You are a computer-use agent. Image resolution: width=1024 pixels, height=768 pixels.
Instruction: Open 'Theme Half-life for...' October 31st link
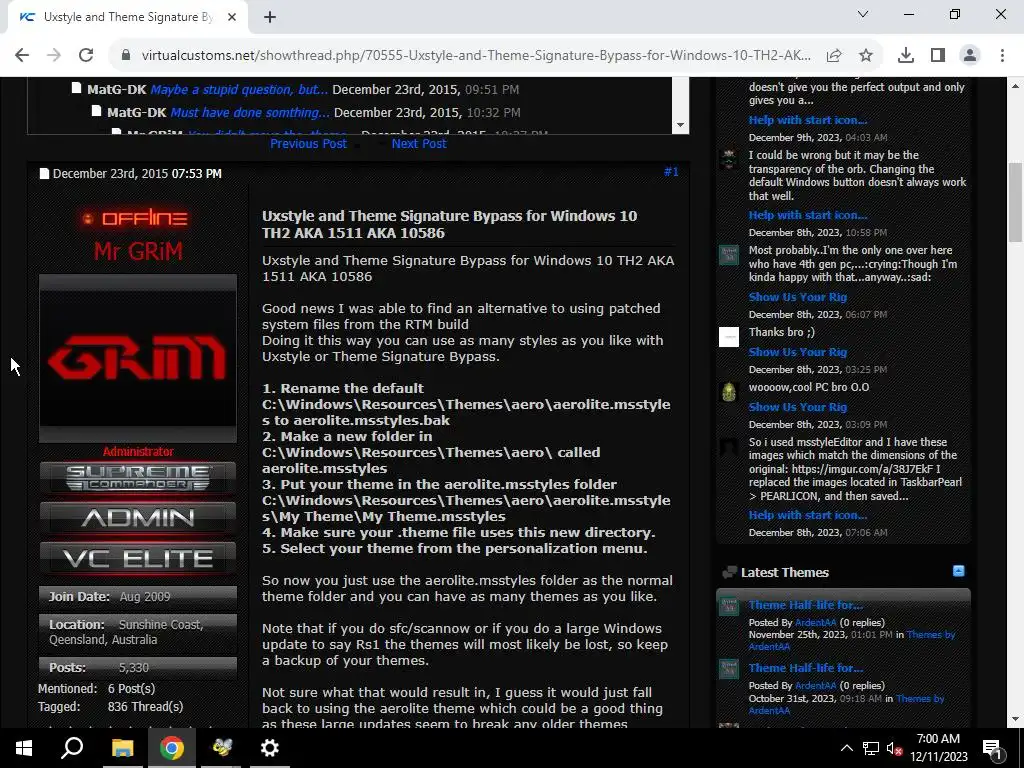(x=805, y=668)
